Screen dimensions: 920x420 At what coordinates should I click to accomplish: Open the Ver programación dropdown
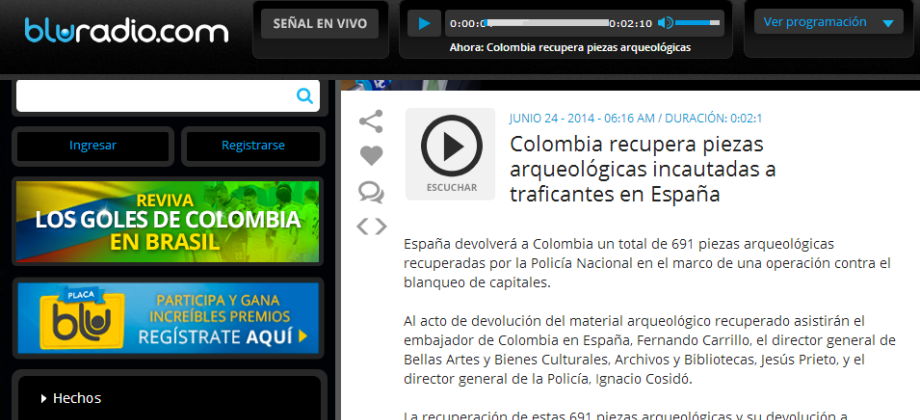828,22
